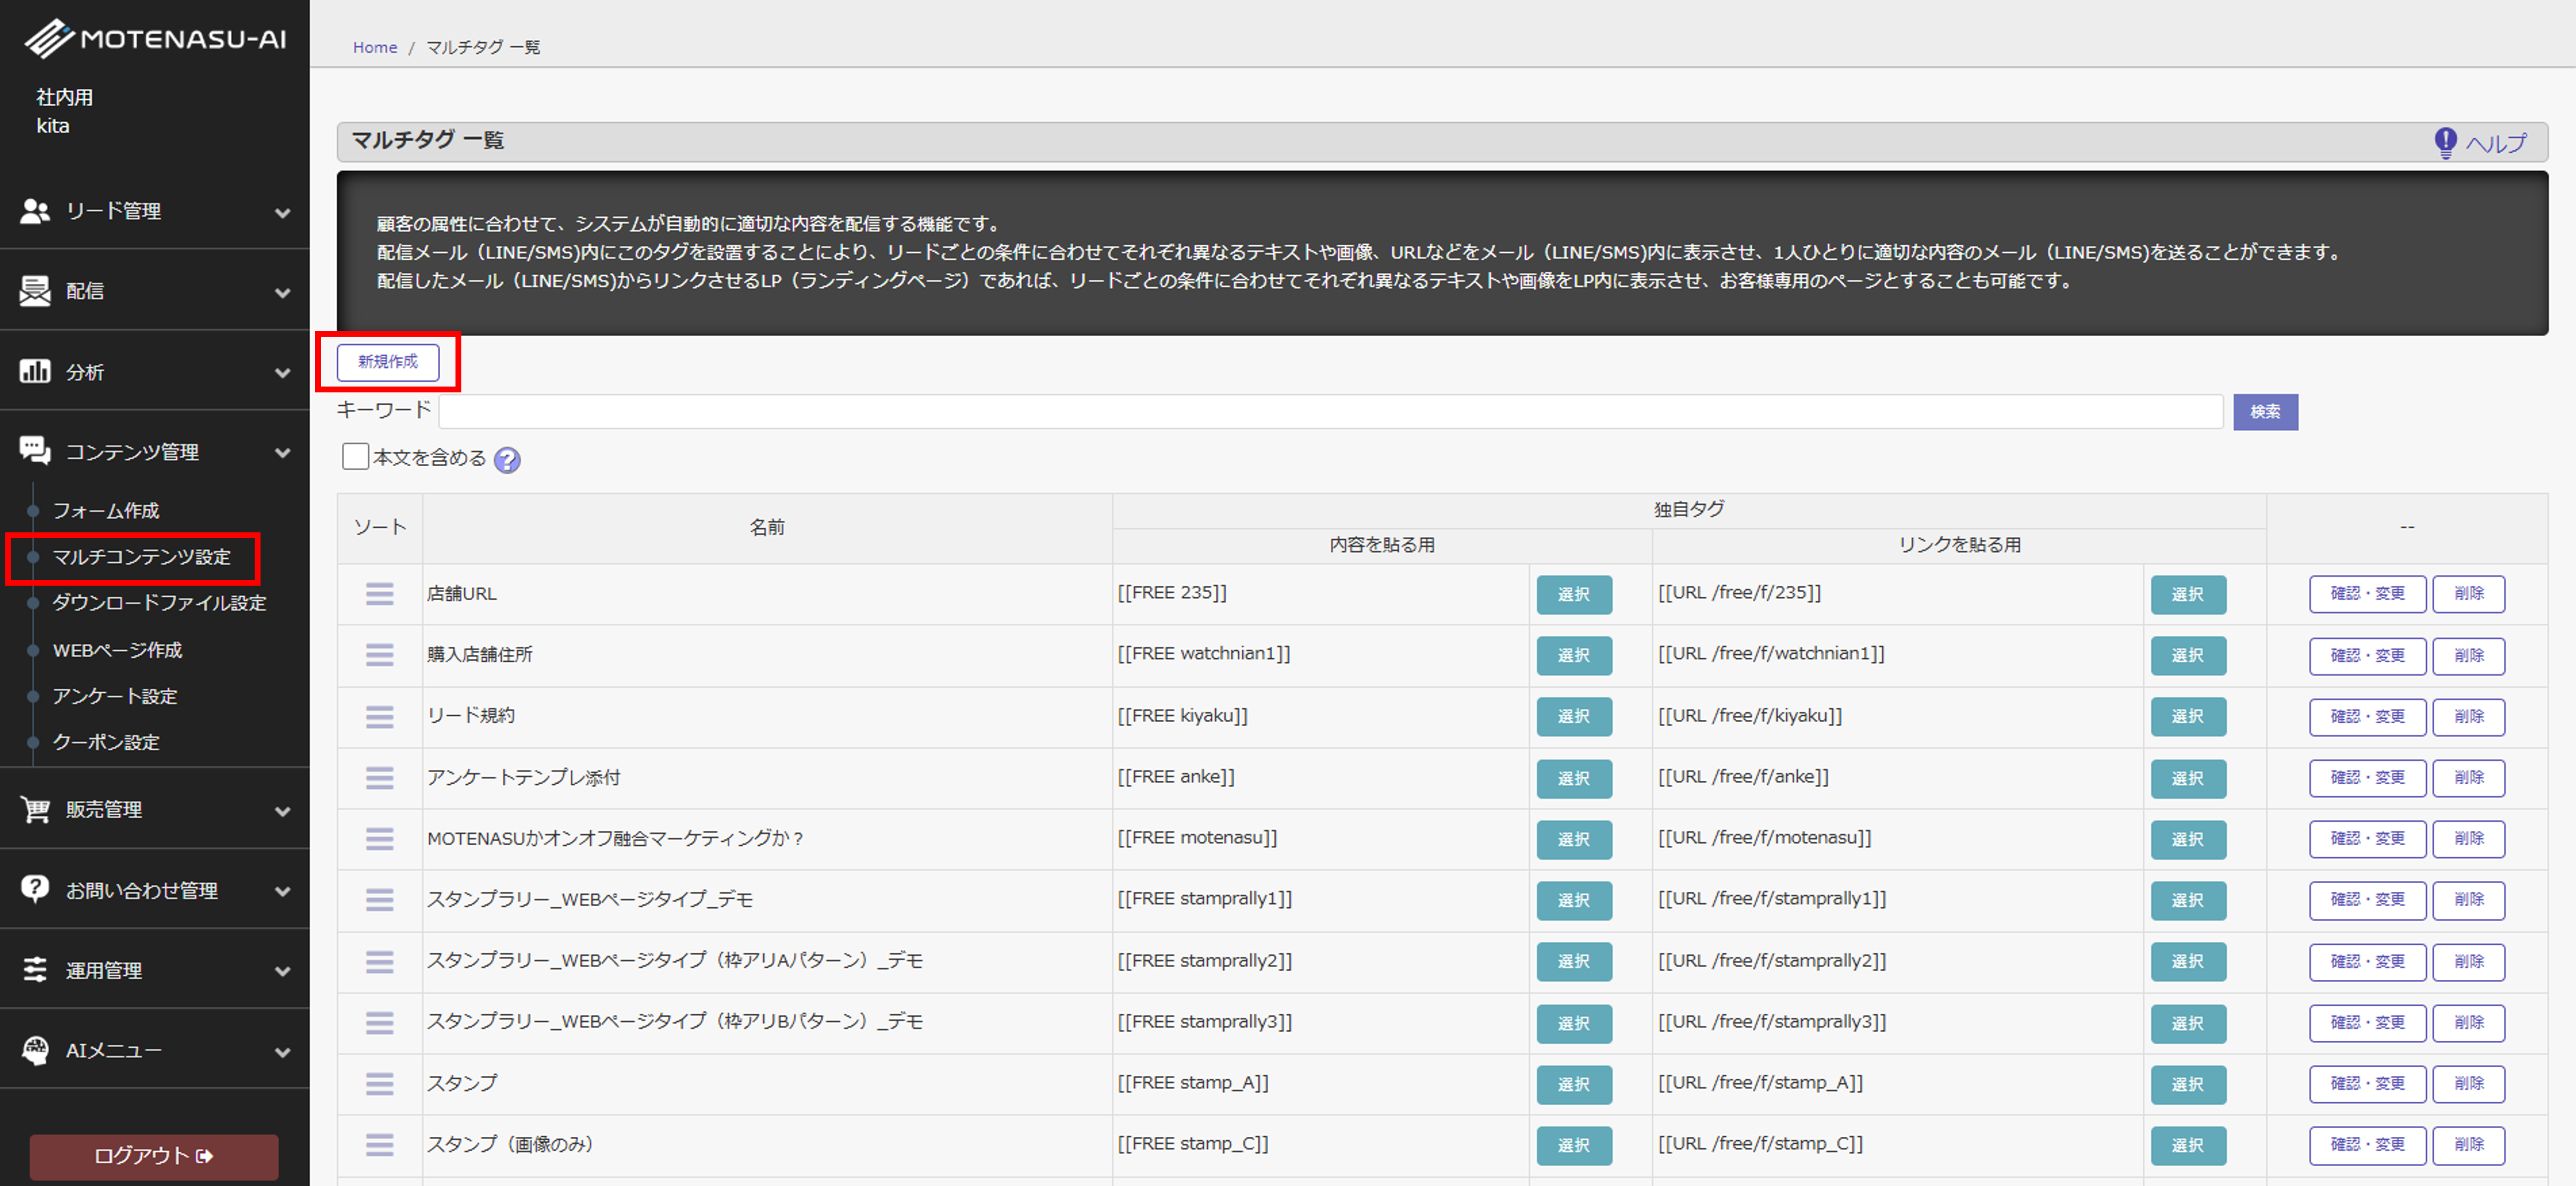Expand the 運用管理 menu chevron
Screen dimensions: 2576x1186
pos(283,971)
